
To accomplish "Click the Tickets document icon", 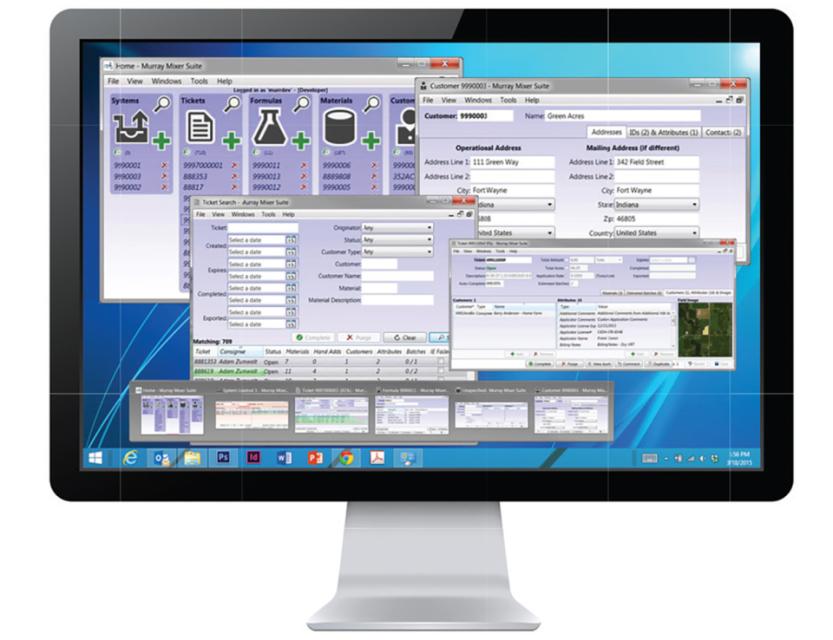I will click(200, 127).
